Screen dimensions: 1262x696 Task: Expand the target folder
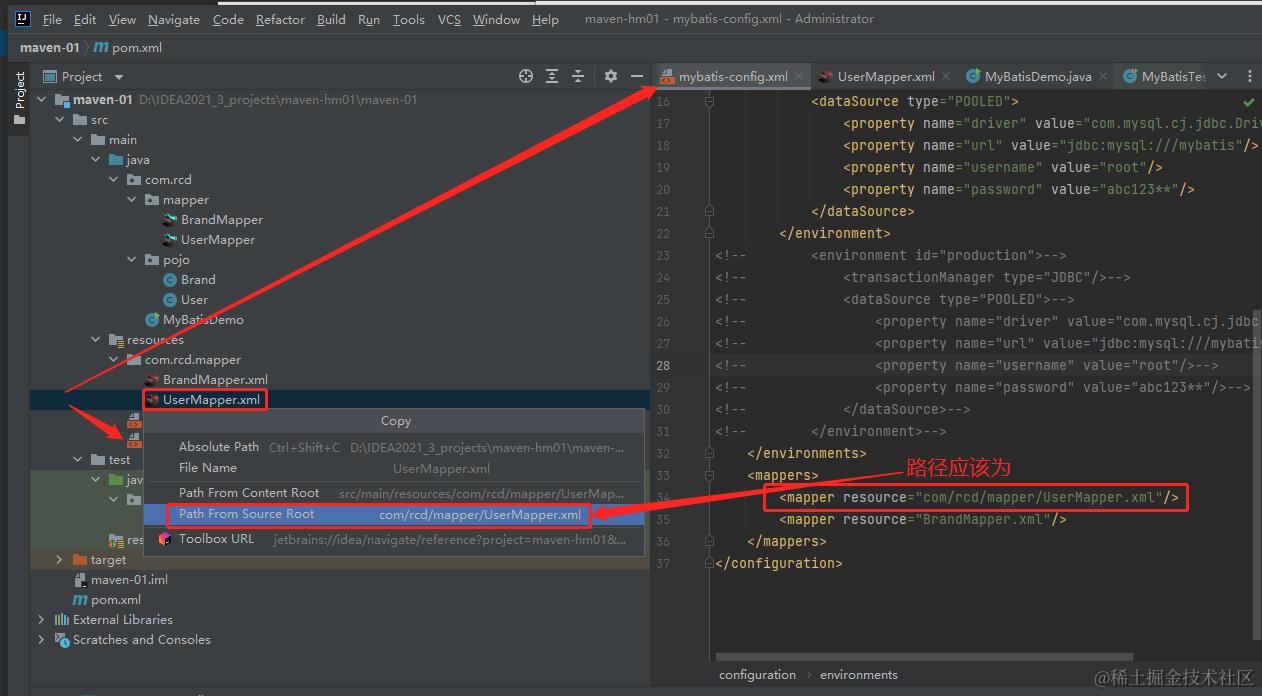pos(60,560)
